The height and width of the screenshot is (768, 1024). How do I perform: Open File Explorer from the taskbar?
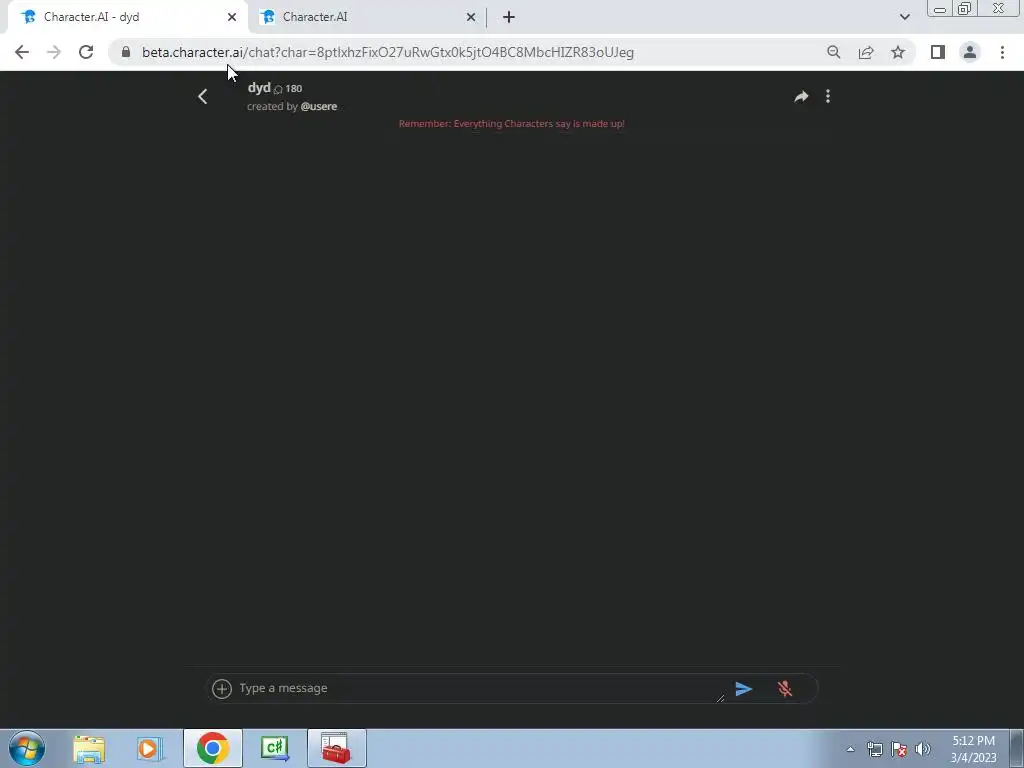pos(89,749)
